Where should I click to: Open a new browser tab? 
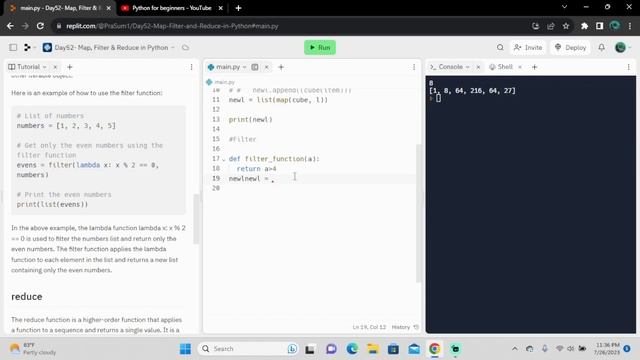[x=238, y=8]
